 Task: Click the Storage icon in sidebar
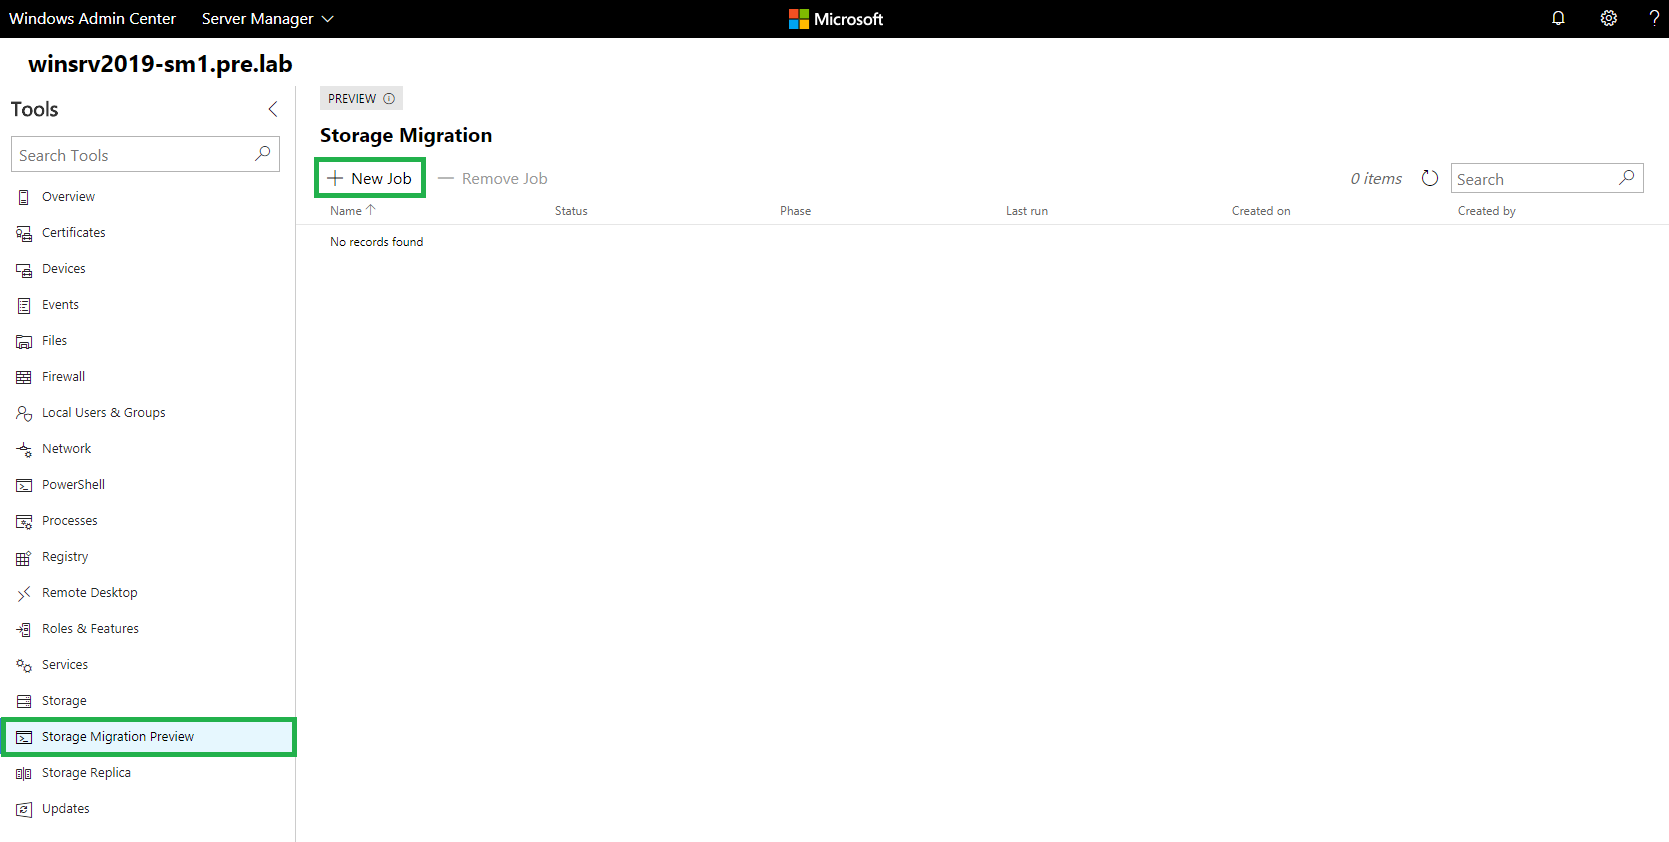coord(24,701)
